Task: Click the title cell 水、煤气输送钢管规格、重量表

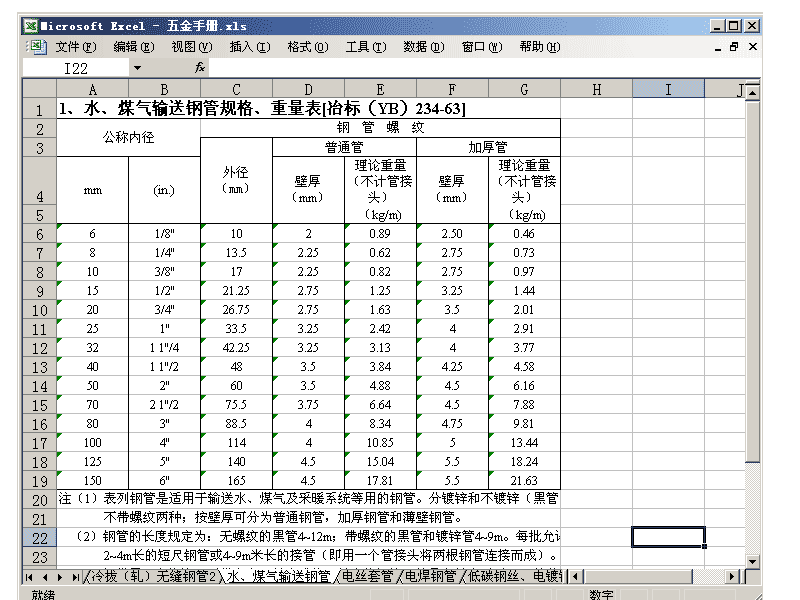Action: pyautogui.click(x=308, y=109)
